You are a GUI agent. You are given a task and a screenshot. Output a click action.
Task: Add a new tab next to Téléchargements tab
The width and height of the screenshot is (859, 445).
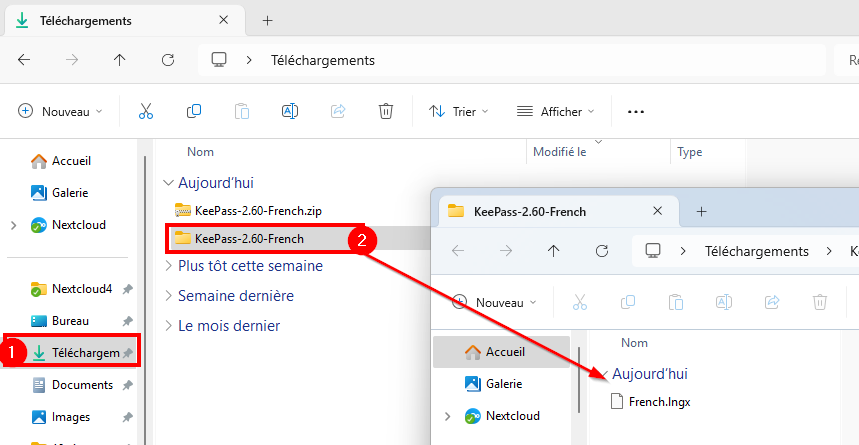(267, 20)
